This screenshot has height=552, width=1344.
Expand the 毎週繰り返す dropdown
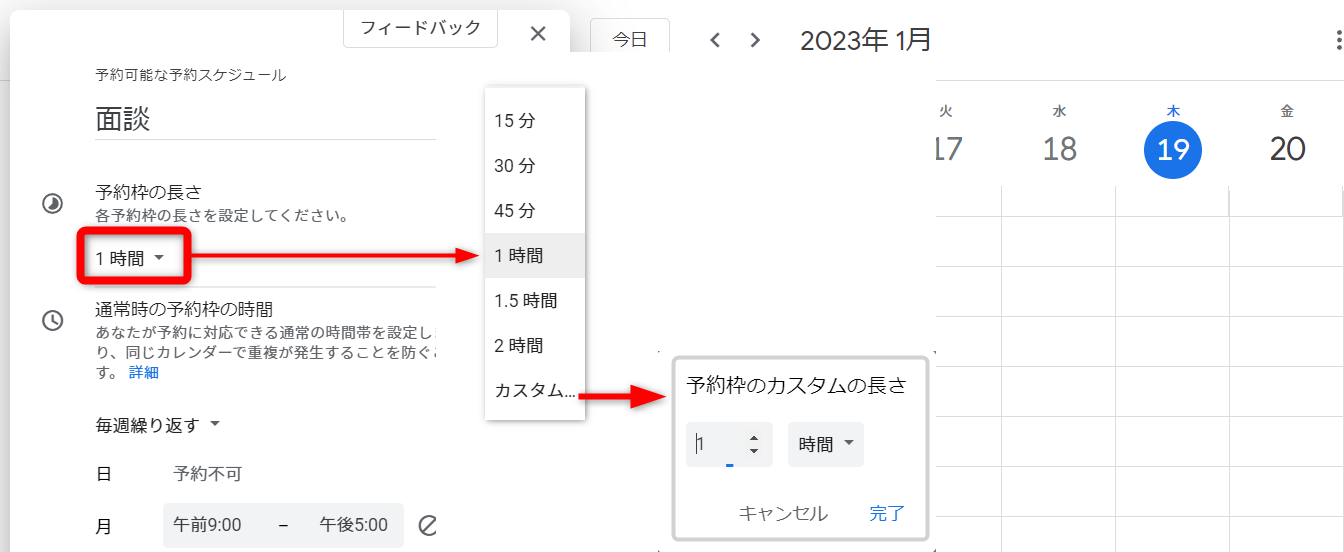tap(158, 425)
